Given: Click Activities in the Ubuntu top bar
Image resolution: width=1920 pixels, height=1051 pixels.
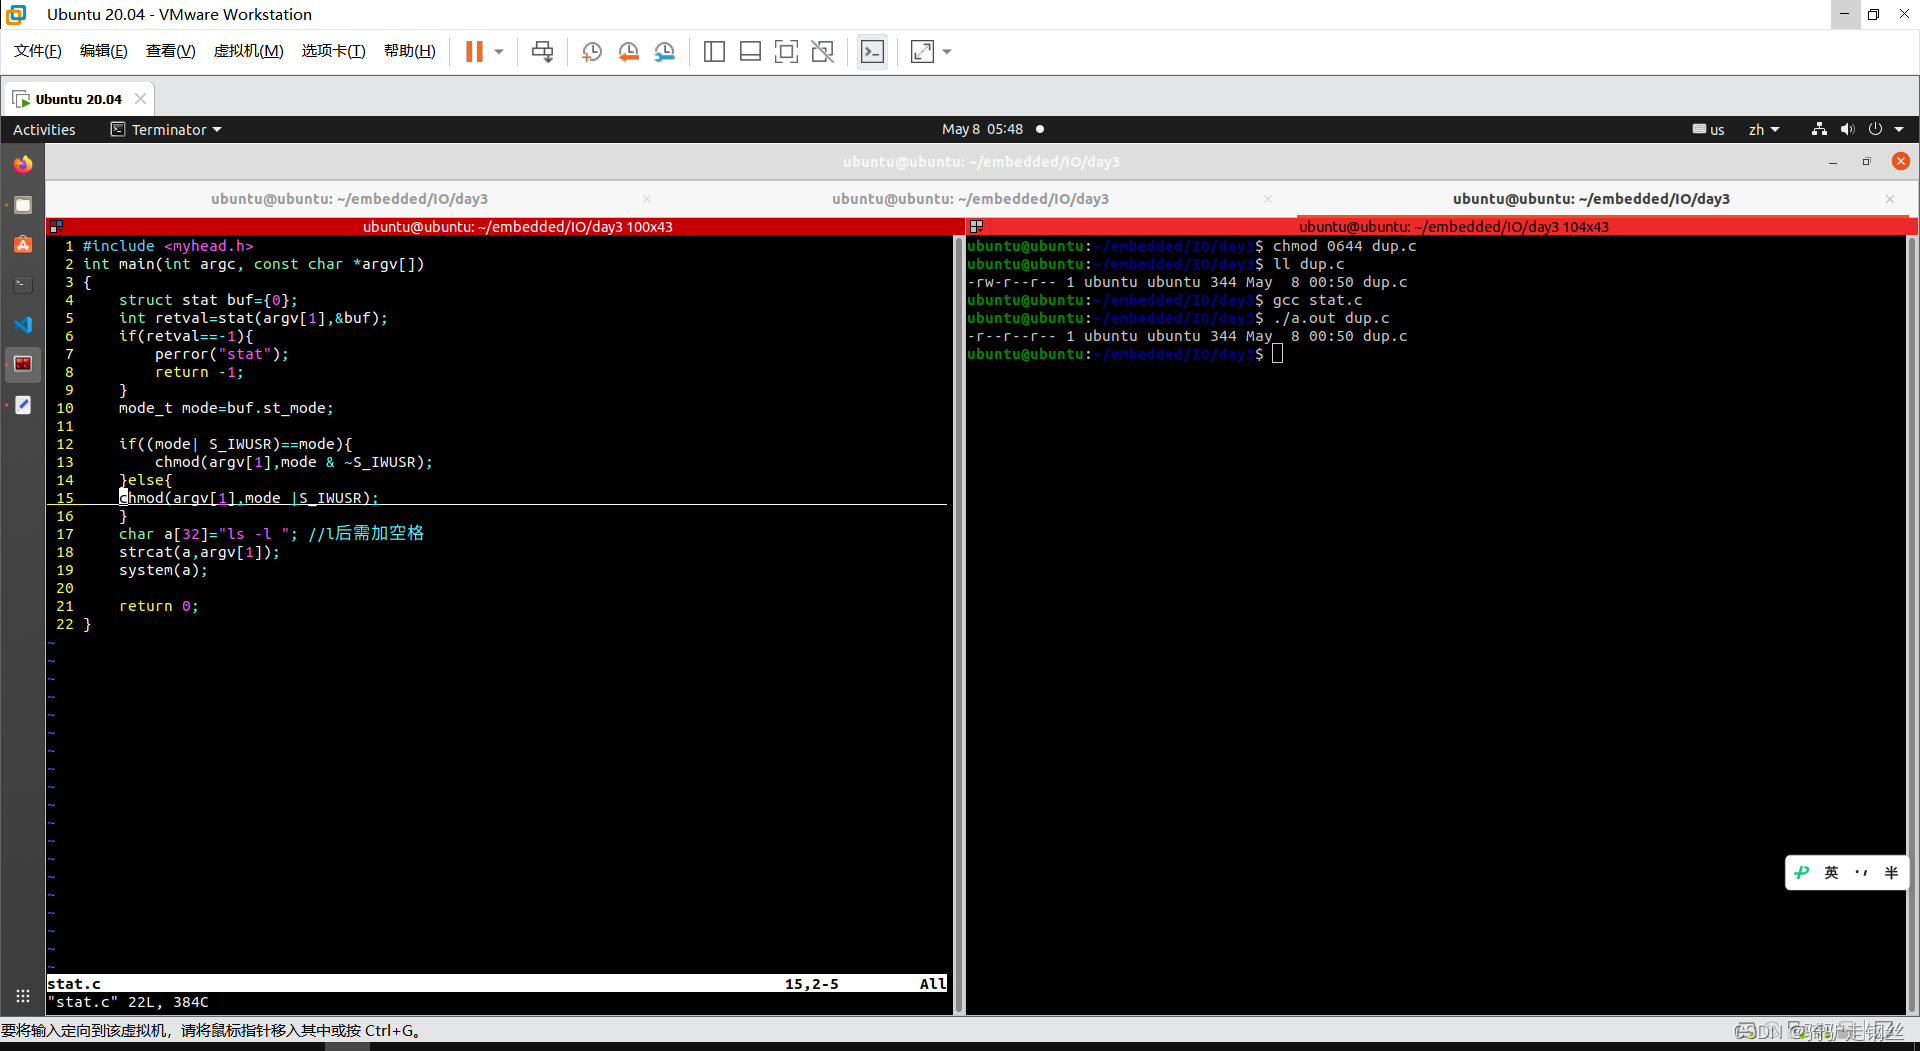Looking at the screenshot, I should 44,130.
